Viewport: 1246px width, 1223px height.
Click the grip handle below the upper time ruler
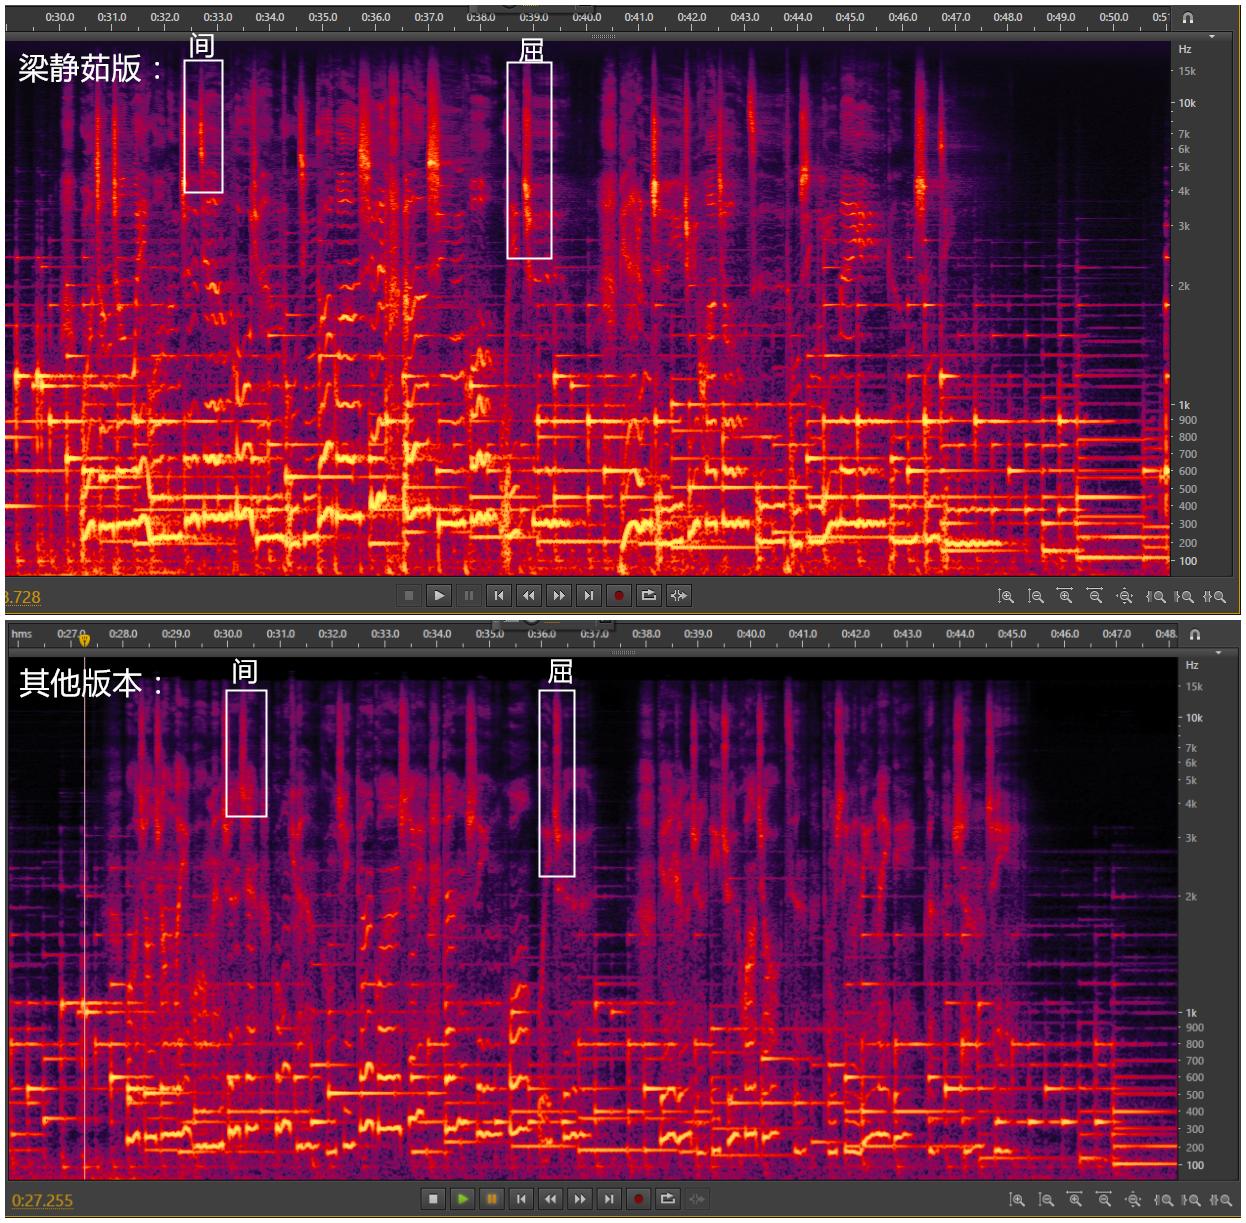603,36
